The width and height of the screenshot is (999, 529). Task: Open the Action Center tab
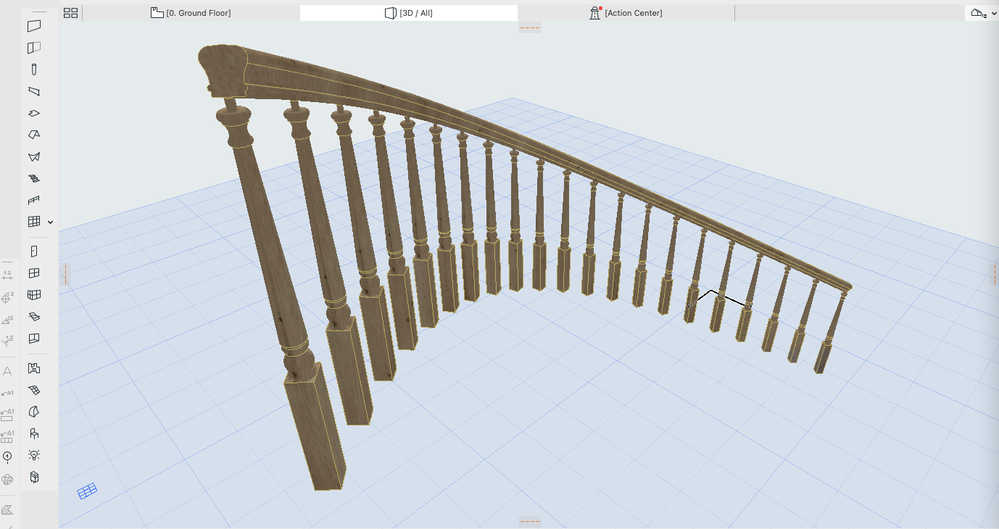point(626,13)
